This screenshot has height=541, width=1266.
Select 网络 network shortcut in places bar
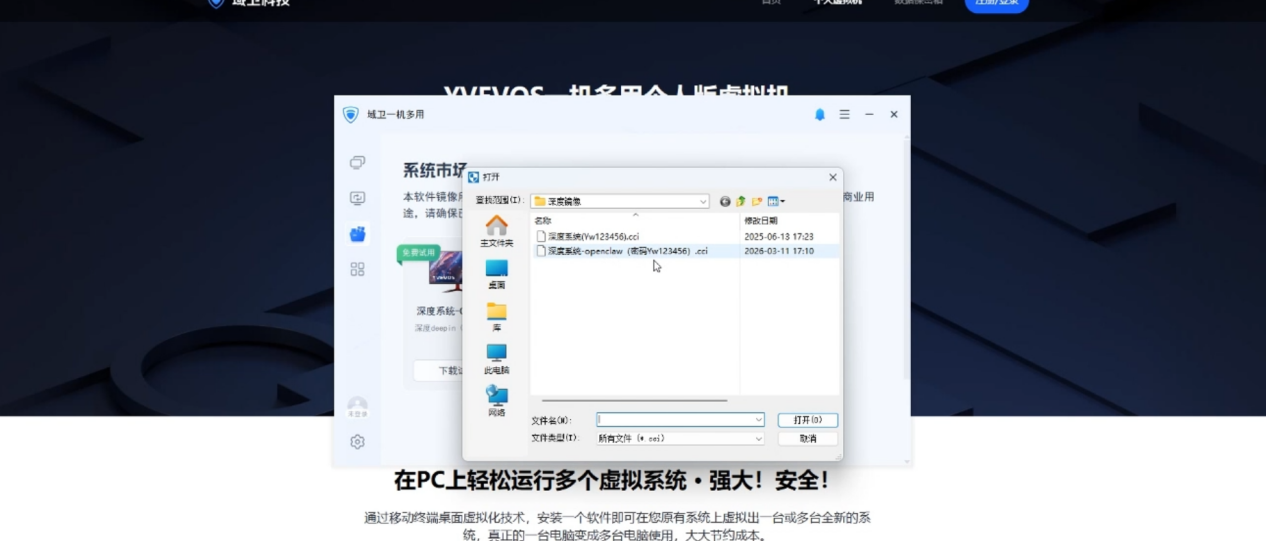coord(496,401)
